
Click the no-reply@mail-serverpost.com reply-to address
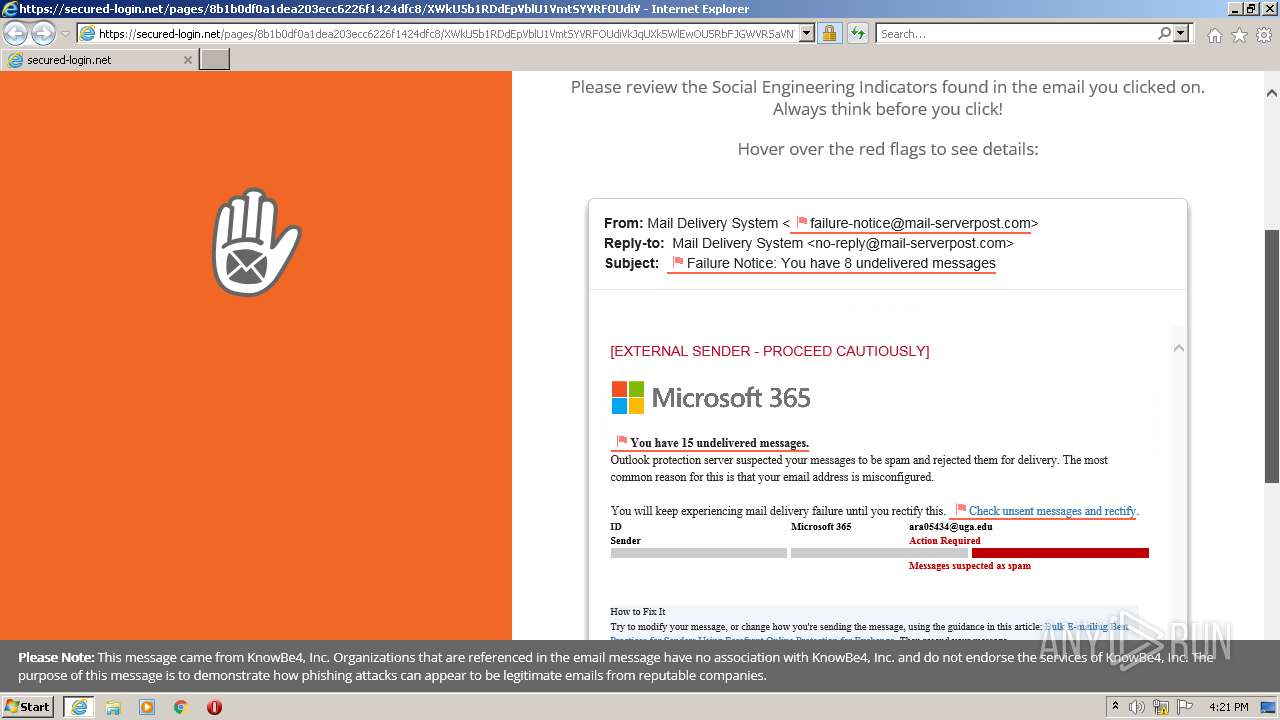[x=910, y=243]
